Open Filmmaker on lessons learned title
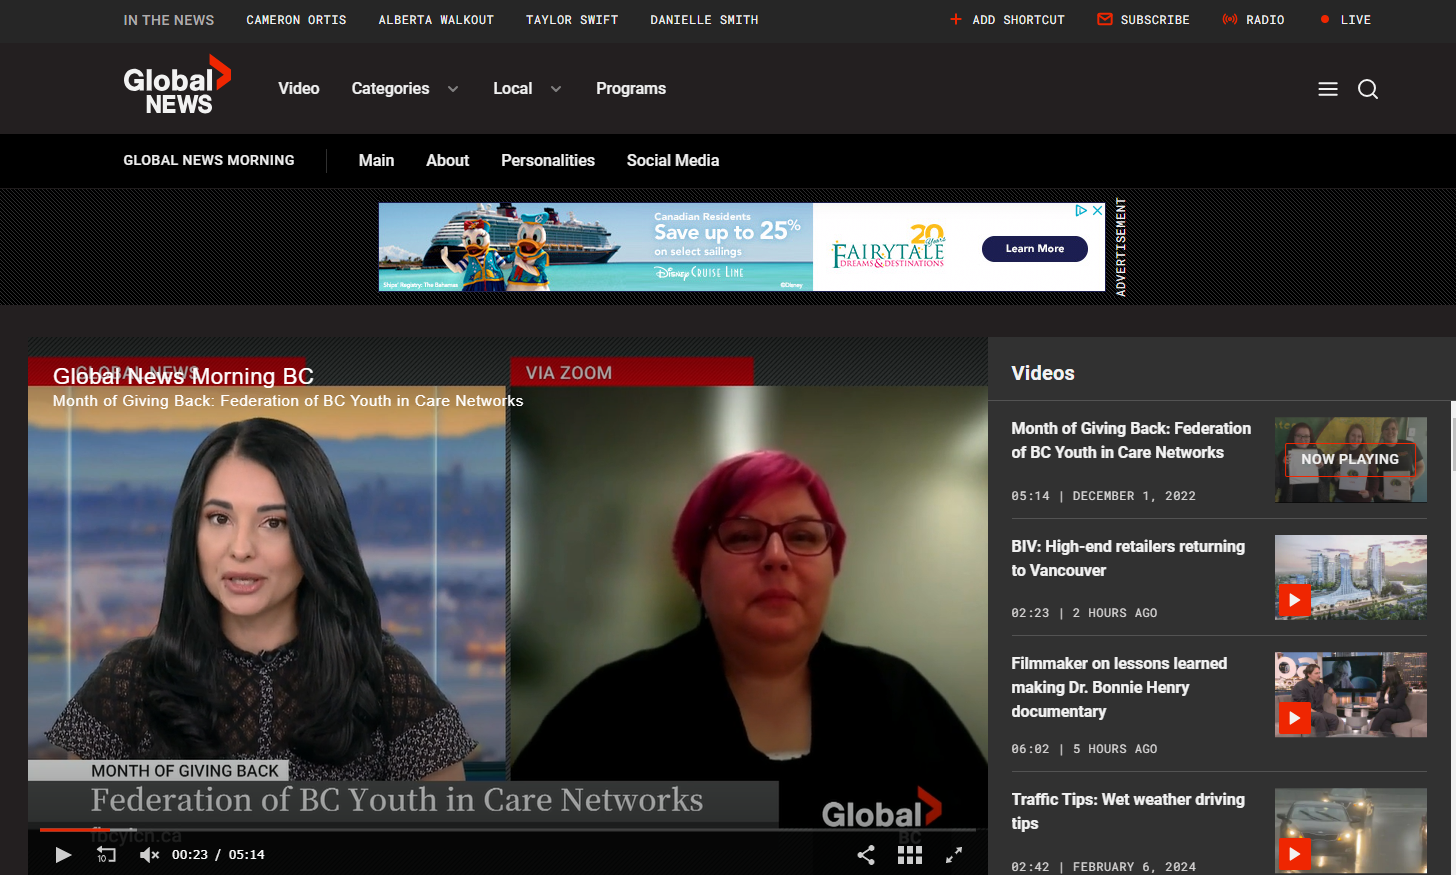Screen dimensions: 1456x875 [1119, 687]
